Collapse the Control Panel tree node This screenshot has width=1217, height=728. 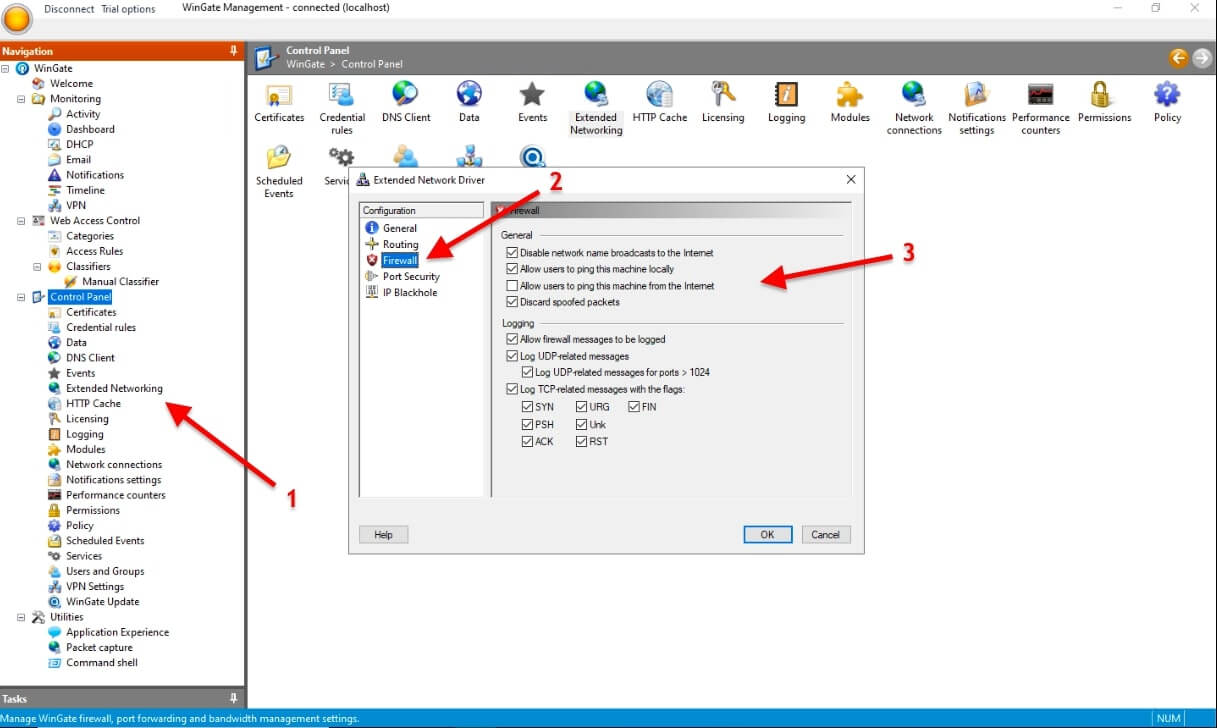click(21, 297)
